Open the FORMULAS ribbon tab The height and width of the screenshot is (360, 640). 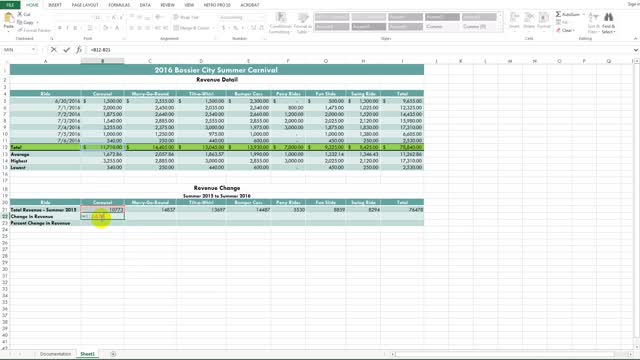[x=119, y=5]
